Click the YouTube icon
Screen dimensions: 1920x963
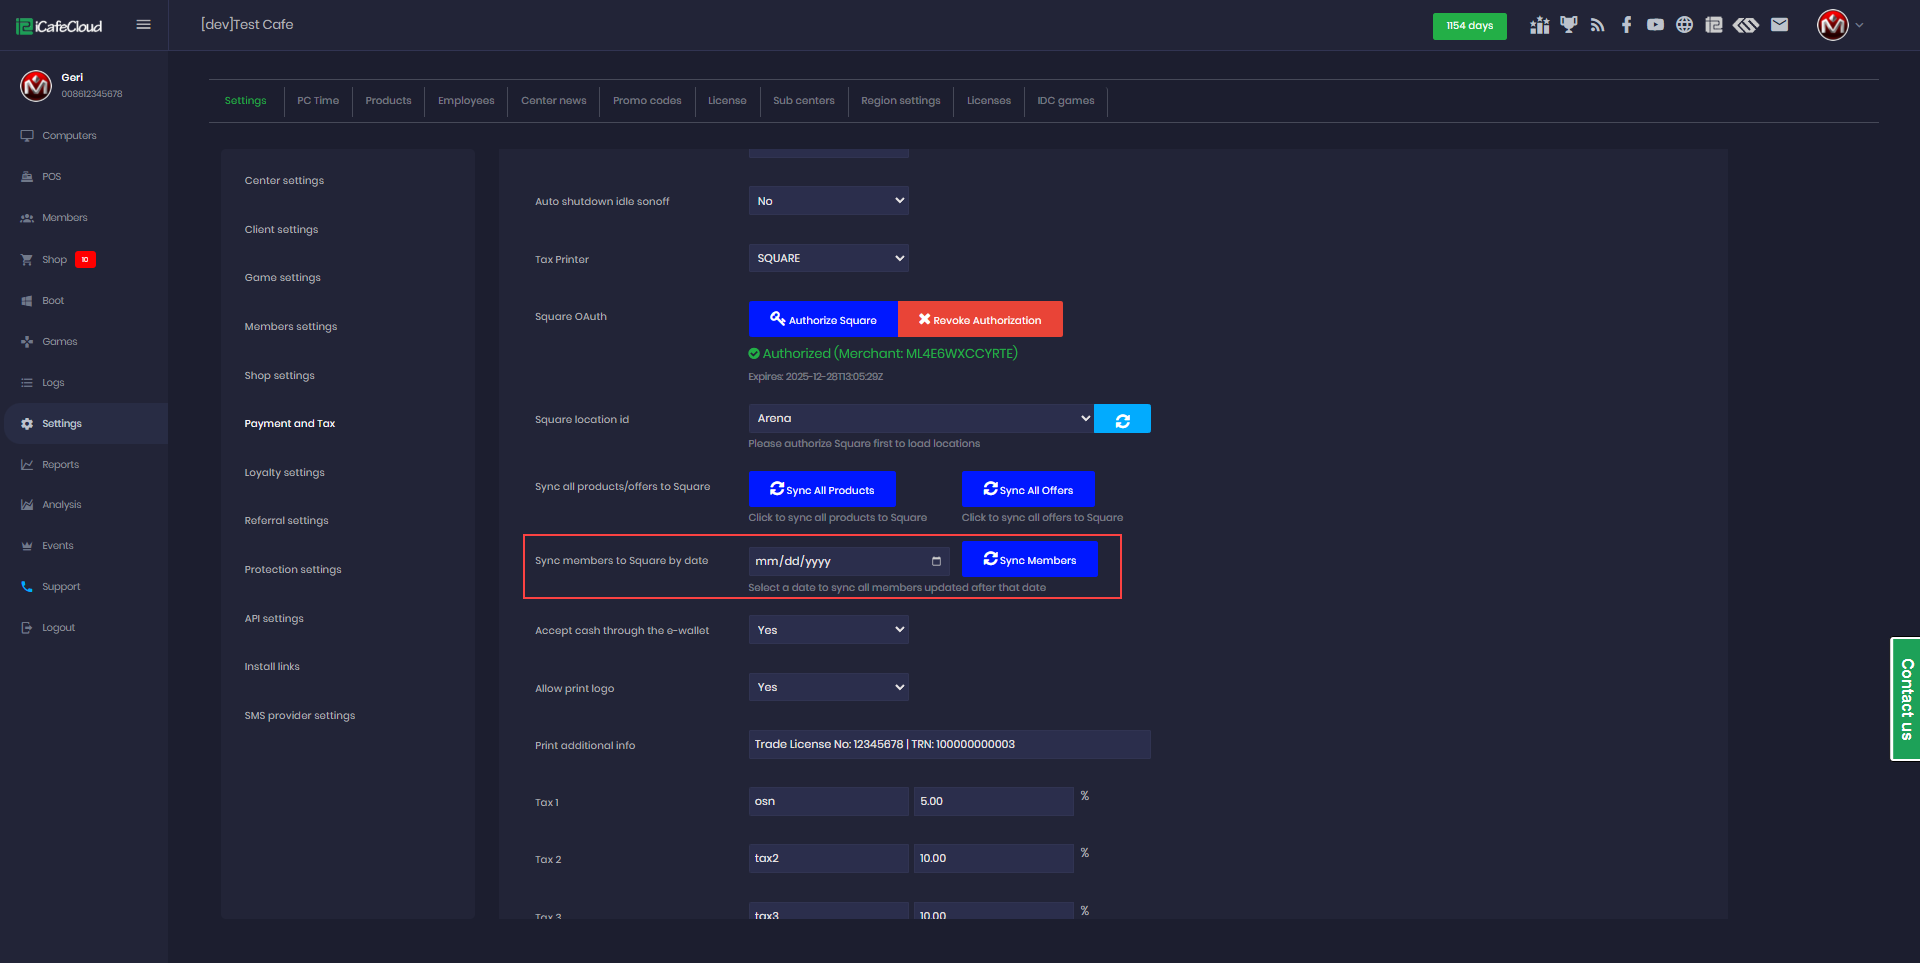pyautogui.click(x=1655, y=25)
